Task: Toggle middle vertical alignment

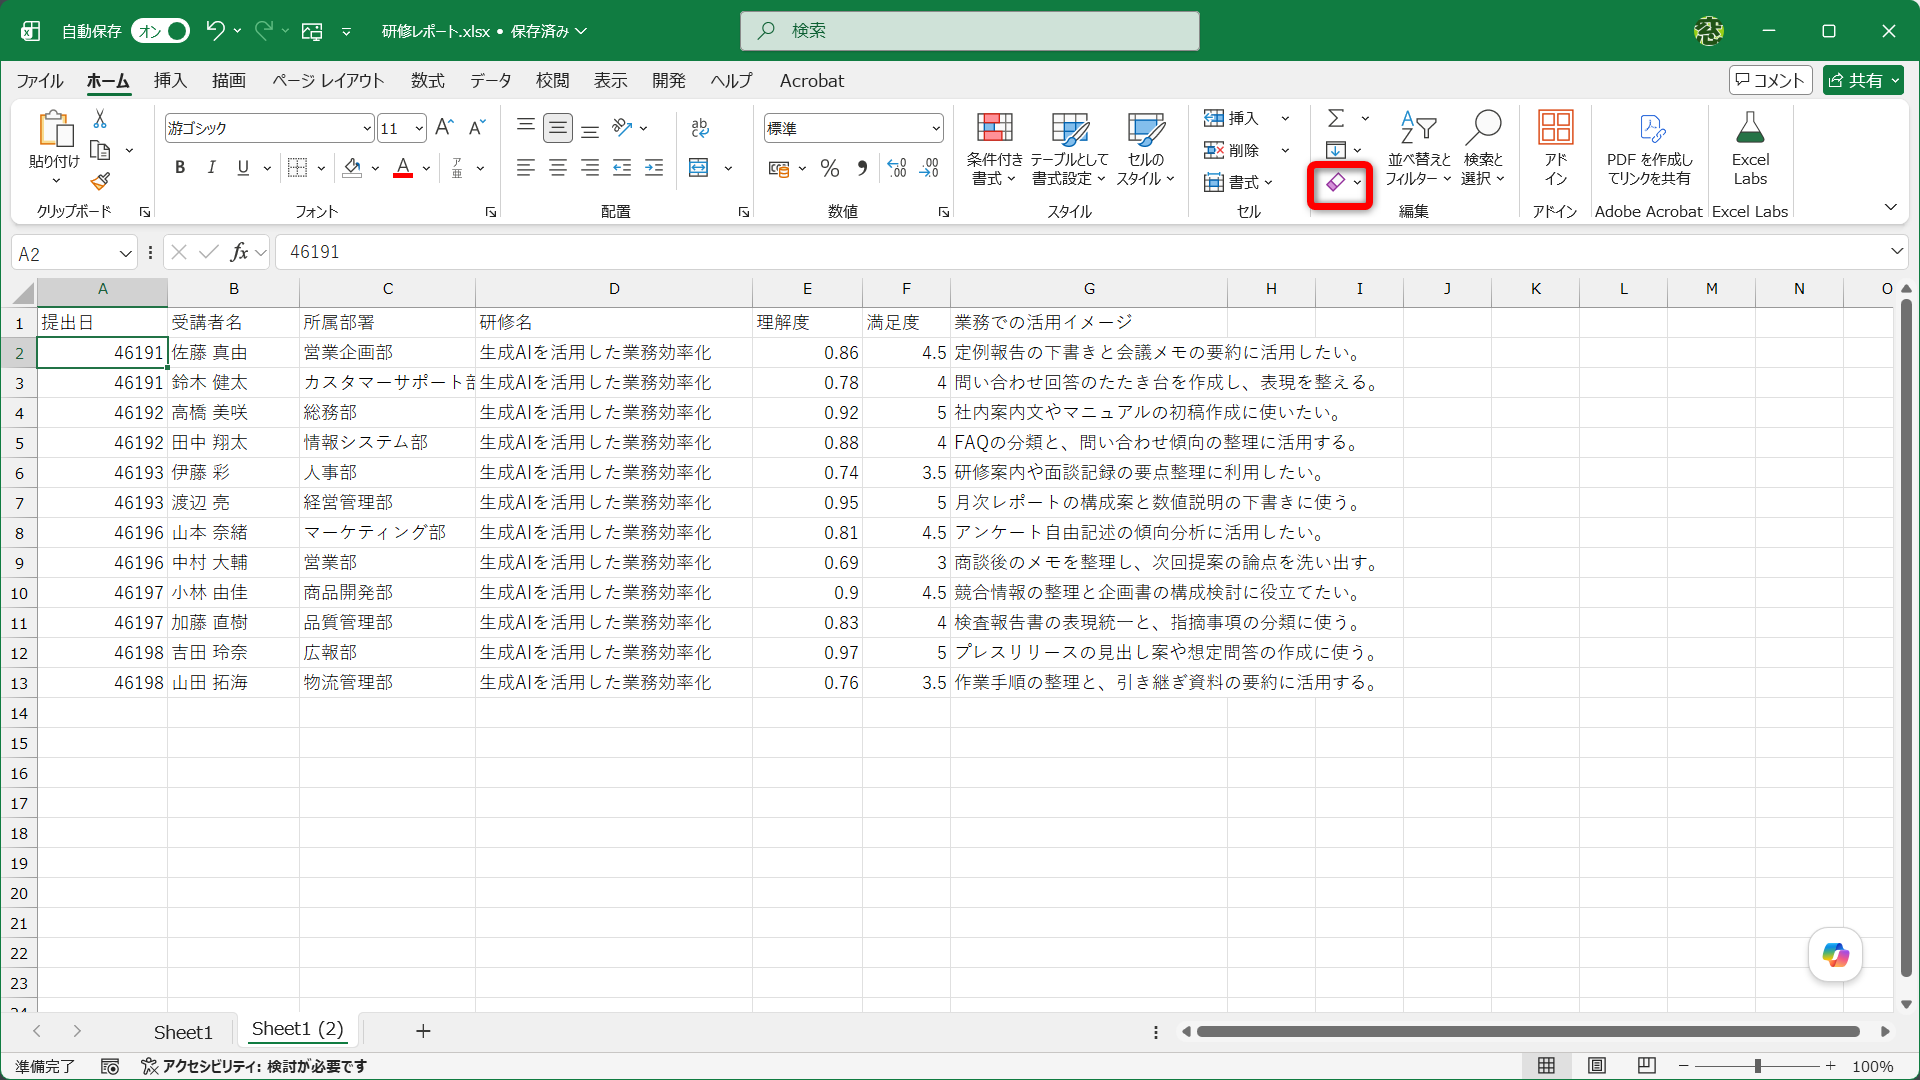Action: click(x=558, y=128)
